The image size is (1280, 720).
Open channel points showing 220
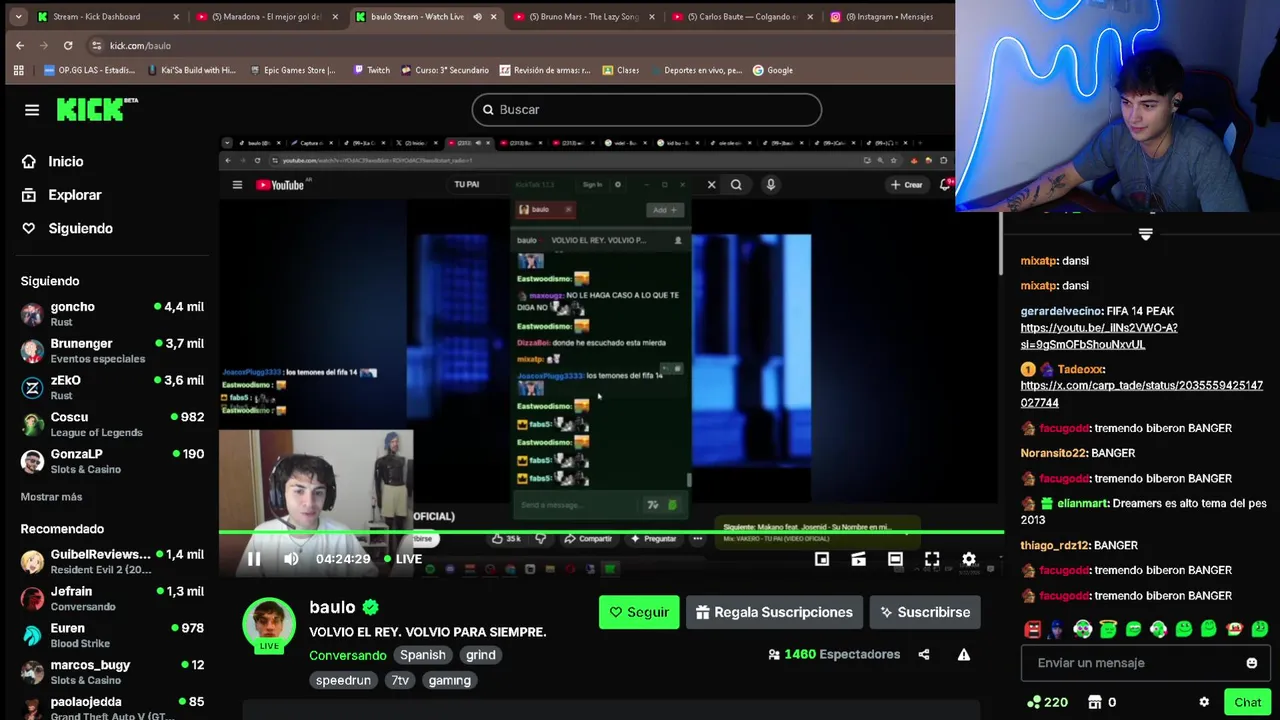(x=1047, y=702)
